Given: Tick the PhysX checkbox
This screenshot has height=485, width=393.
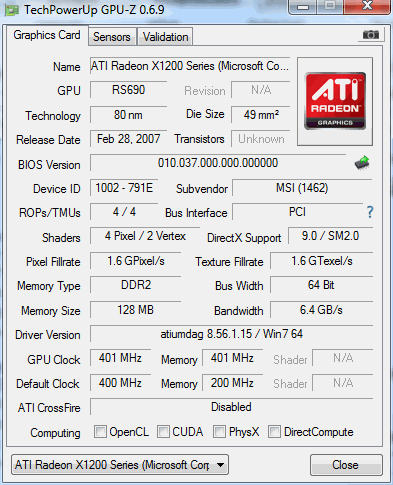Looking at the screenshot, I should click(x=219, y=432).
